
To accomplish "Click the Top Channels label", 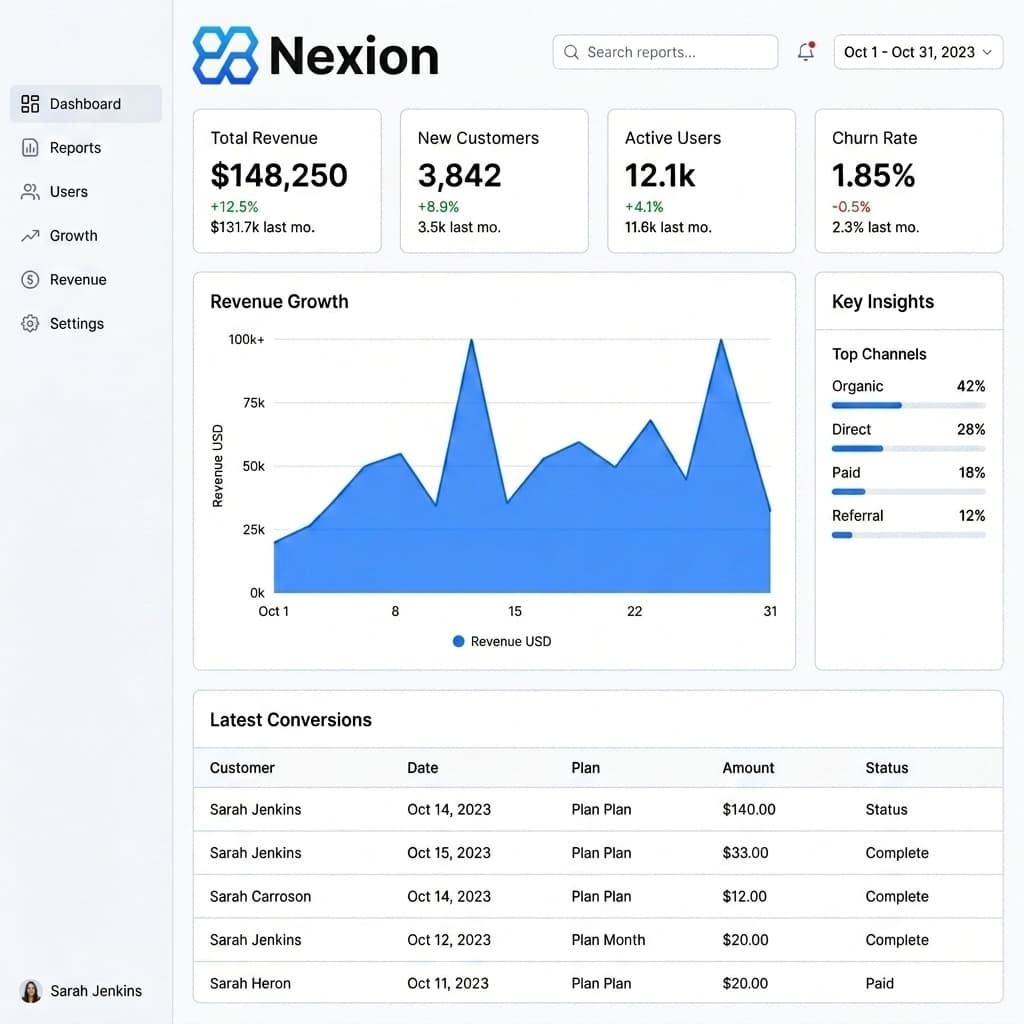I will 879,354.
